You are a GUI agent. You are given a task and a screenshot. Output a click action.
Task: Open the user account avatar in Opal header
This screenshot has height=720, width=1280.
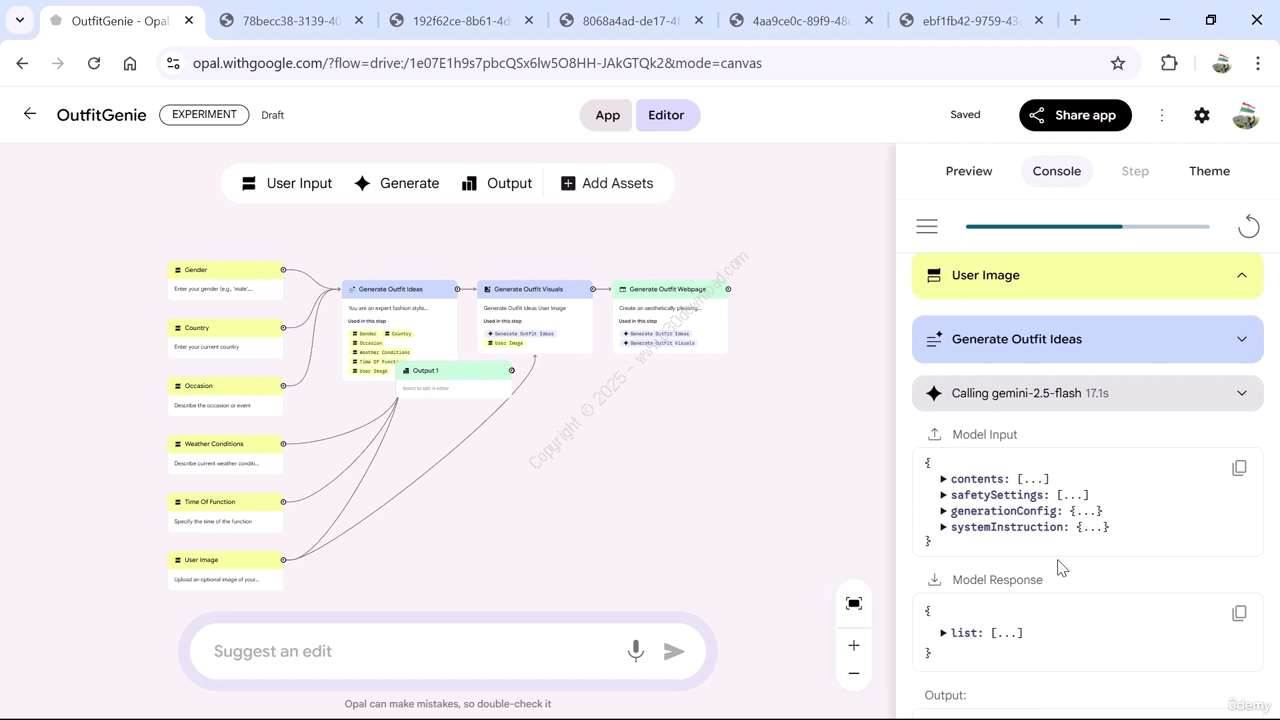tap(1245, 115)
